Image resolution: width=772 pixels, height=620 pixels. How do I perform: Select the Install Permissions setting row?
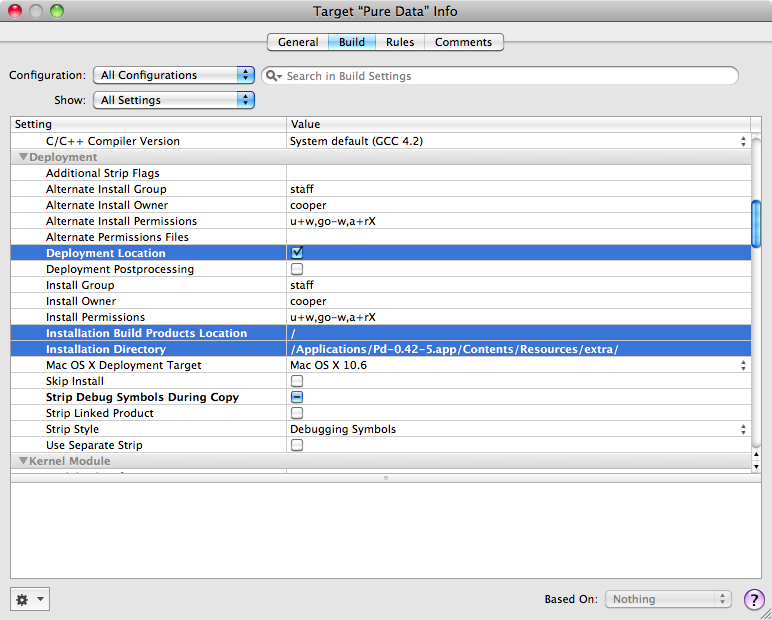(x=381, y=317)
